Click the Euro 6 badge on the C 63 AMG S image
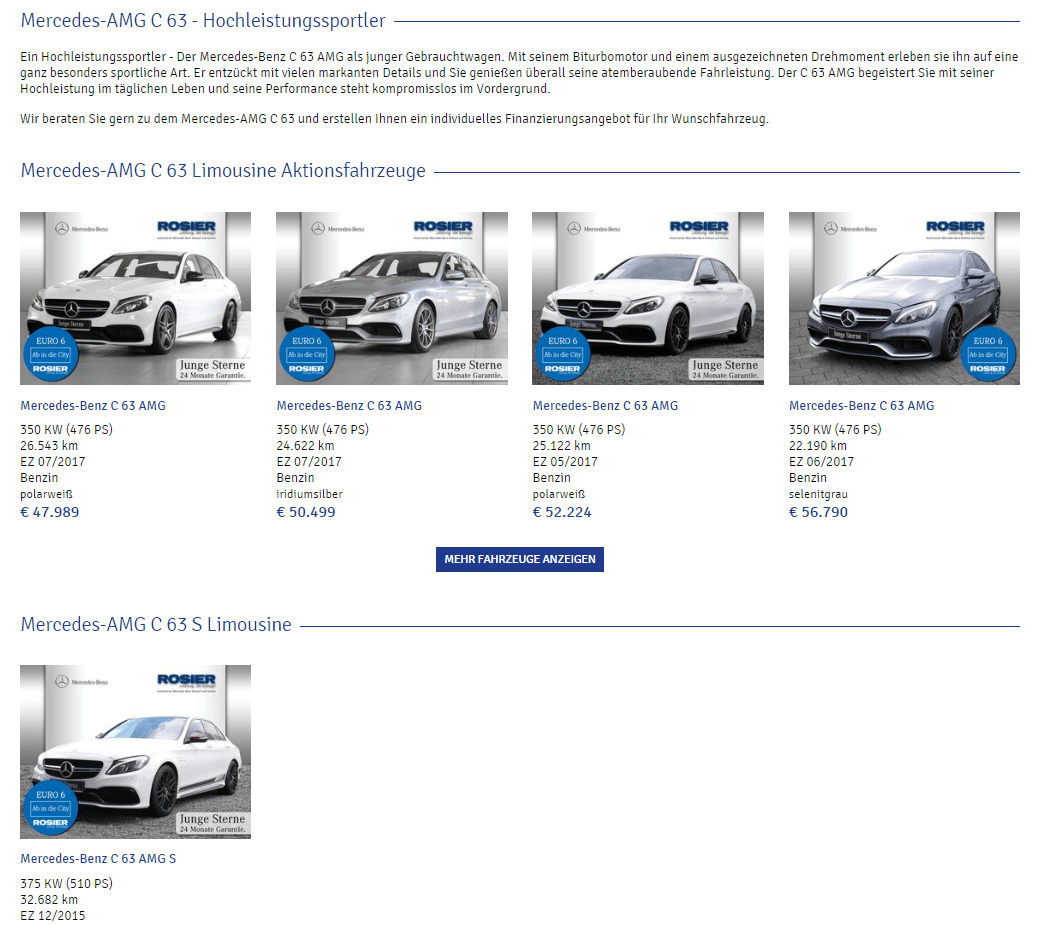 point(50,808)
